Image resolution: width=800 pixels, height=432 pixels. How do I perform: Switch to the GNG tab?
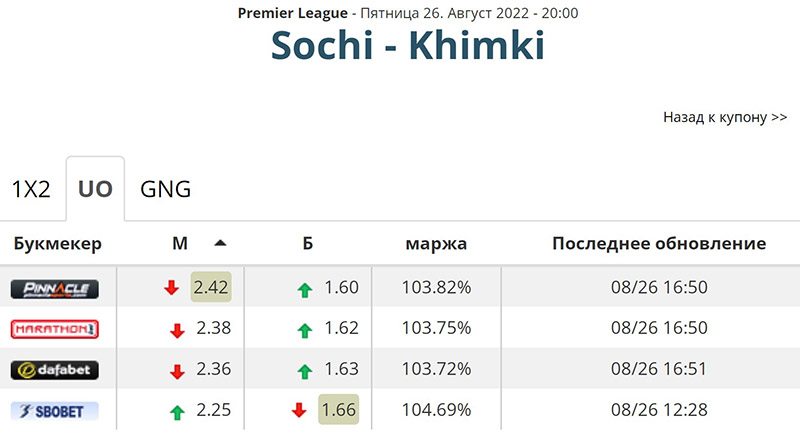coord(165,189)
